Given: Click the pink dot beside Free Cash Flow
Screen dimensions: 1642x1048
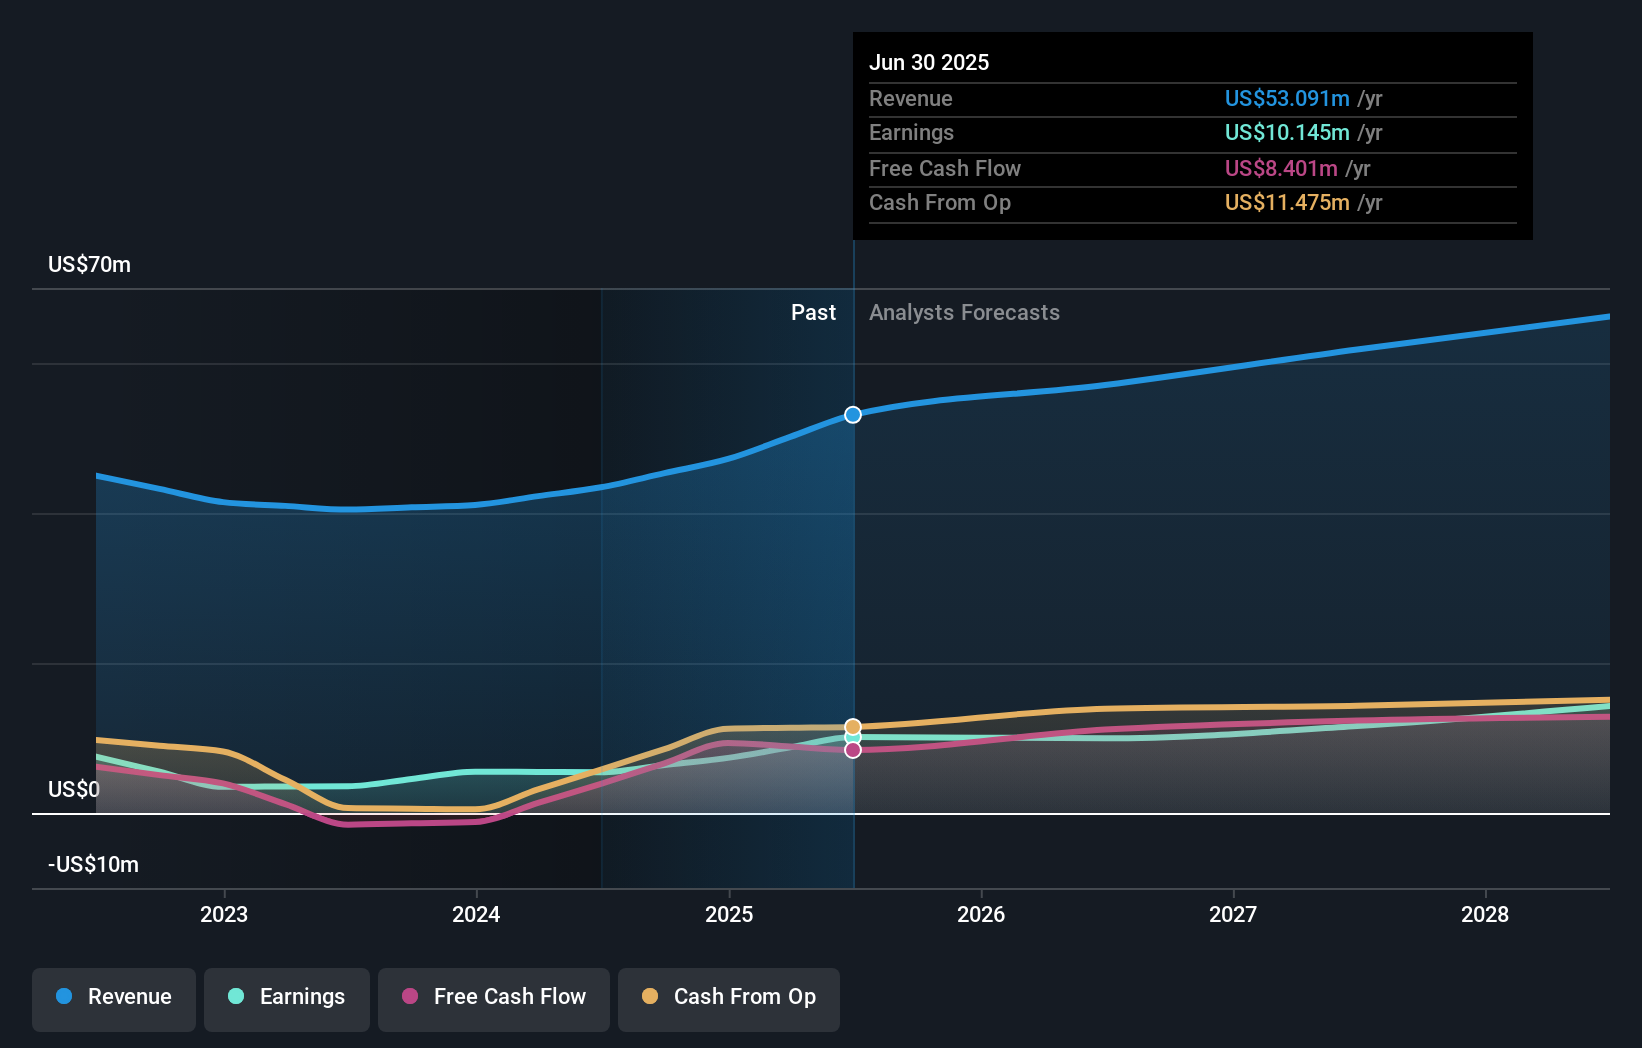Looking at the screenshot, I should tap(412, 997).
